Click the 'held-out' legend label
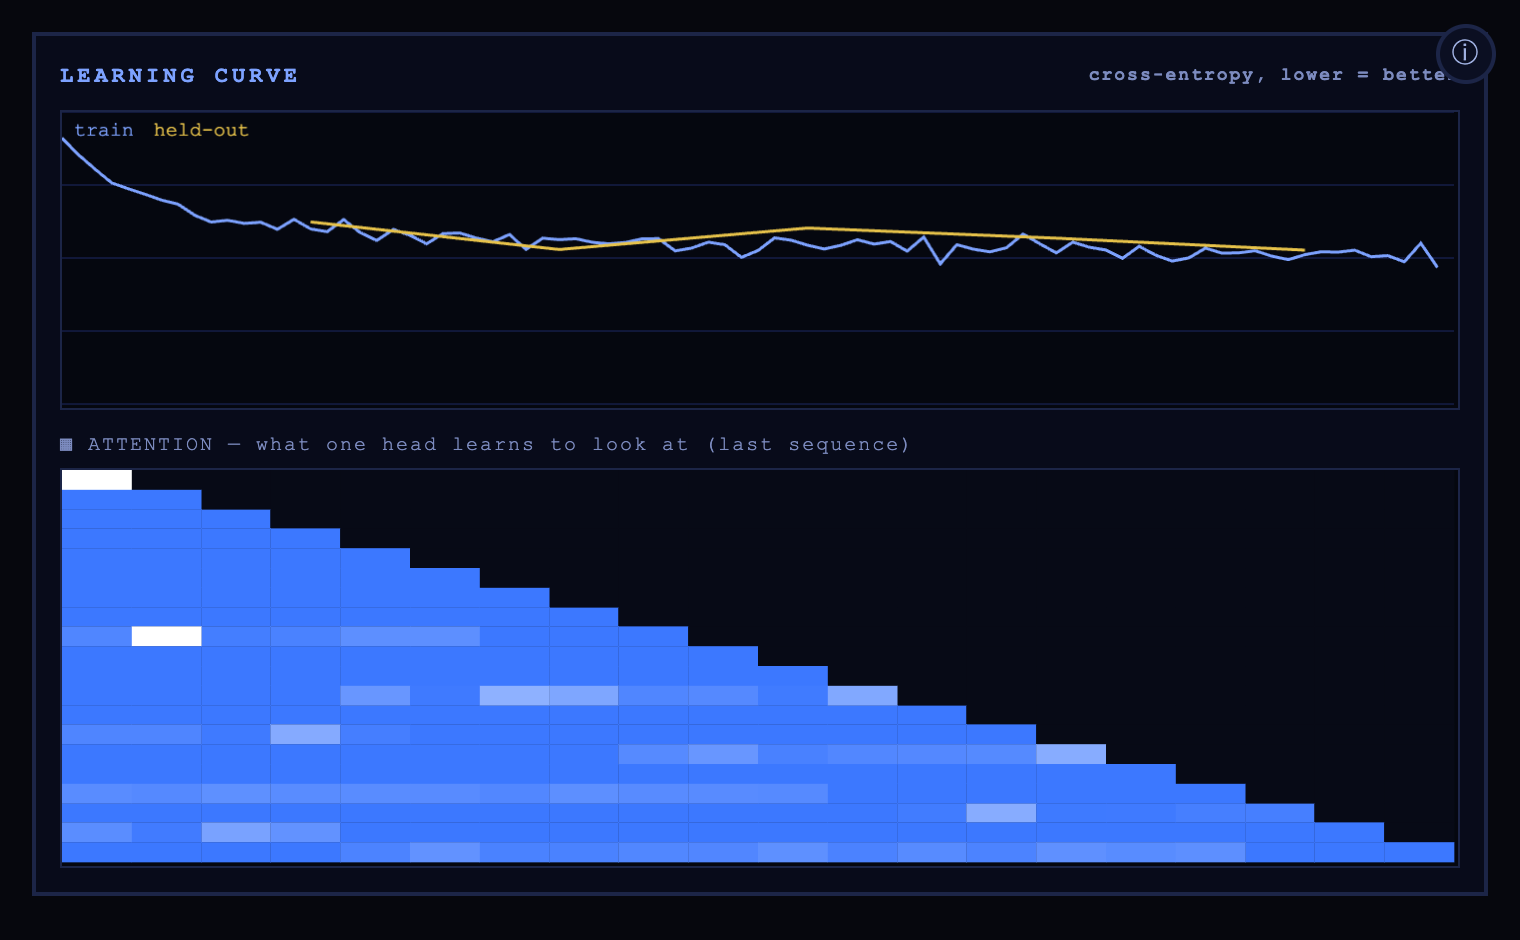 (201, 130)
